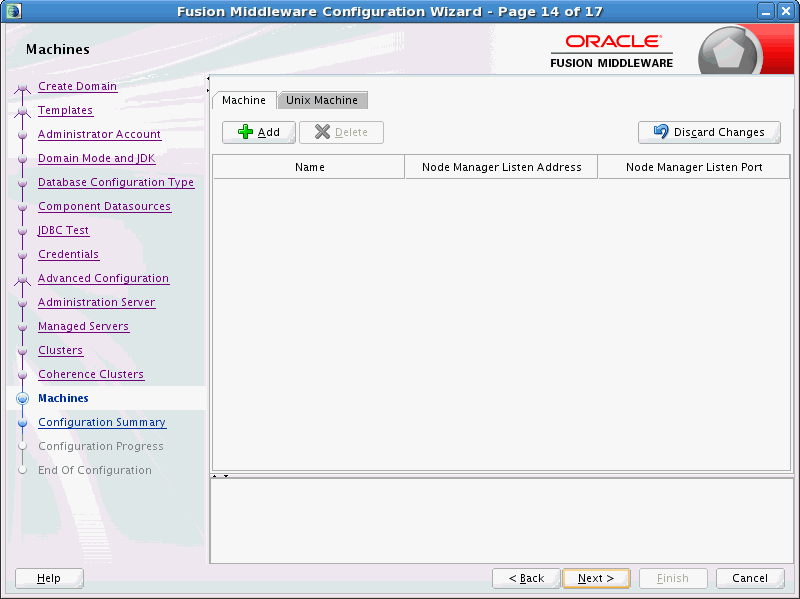The height and width of the screenshot is (599, 800).
Task: Minimize the wizard window
Action: (766, 11)
